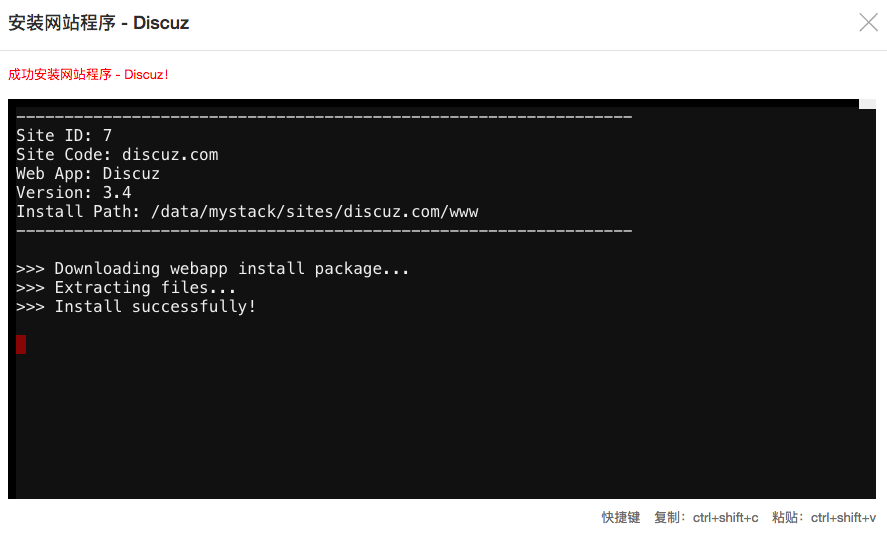The width and height of the screenshot is (887, 540).
Task: Click the '粘贴: ctrl+shift+v' hint
Action: coord(824,517)
